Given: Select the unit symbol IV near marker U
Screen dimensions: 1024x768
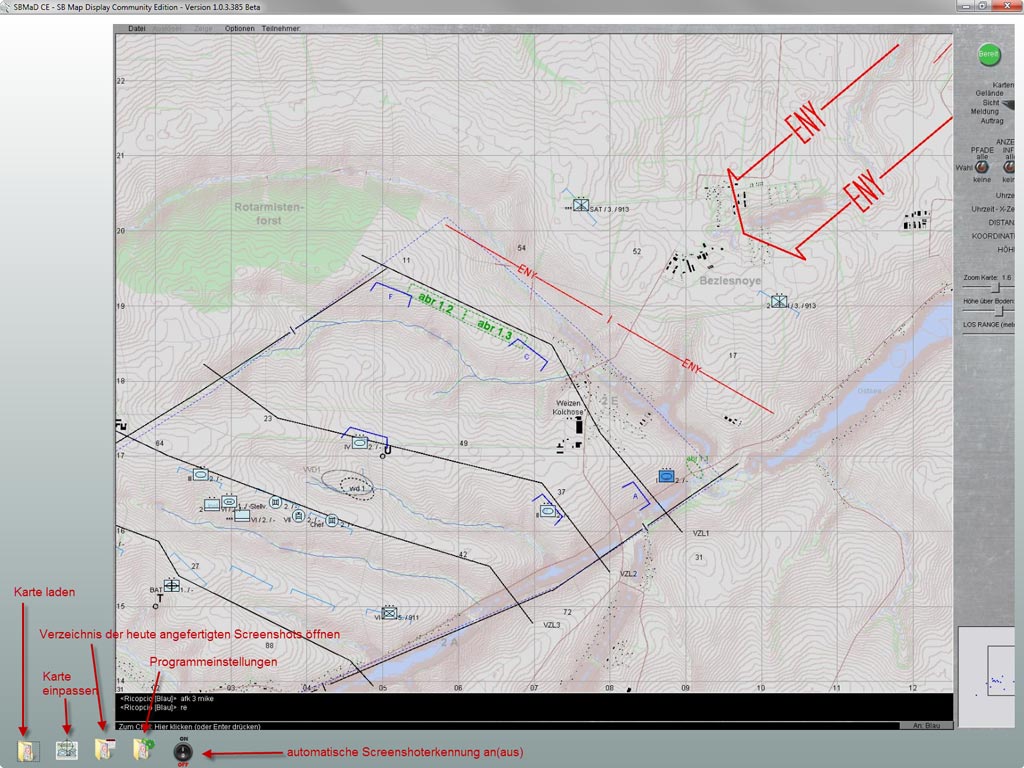Looking at the screenshot, I should pyautogui.click(x=360, y=443).
